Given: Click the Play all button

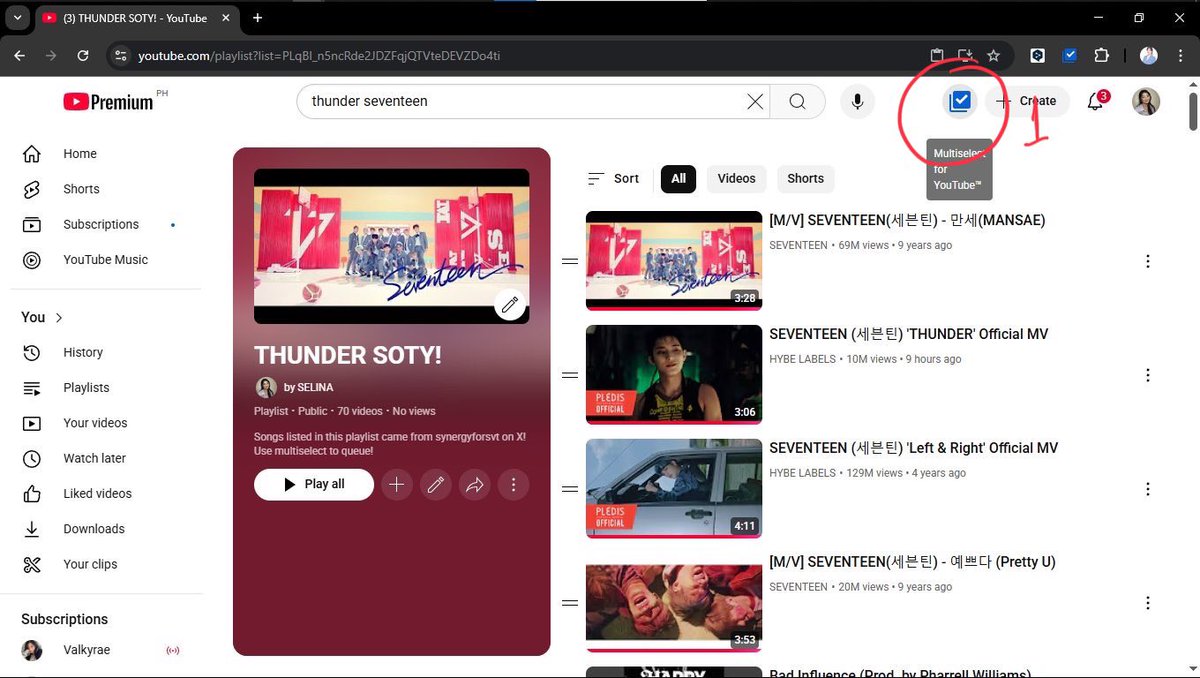Looking at the screenshot, I should pyautogui.click(x=314, y=484).
